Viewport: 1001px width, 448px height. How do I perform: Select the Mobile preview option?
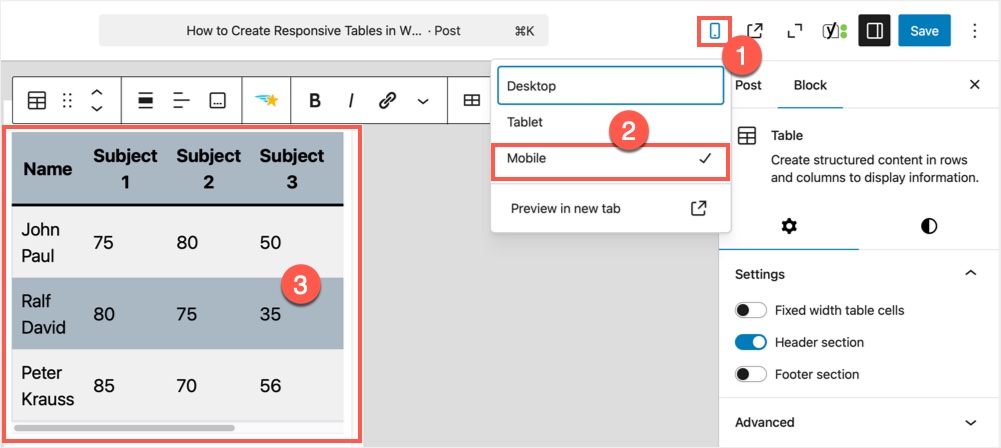610,160
